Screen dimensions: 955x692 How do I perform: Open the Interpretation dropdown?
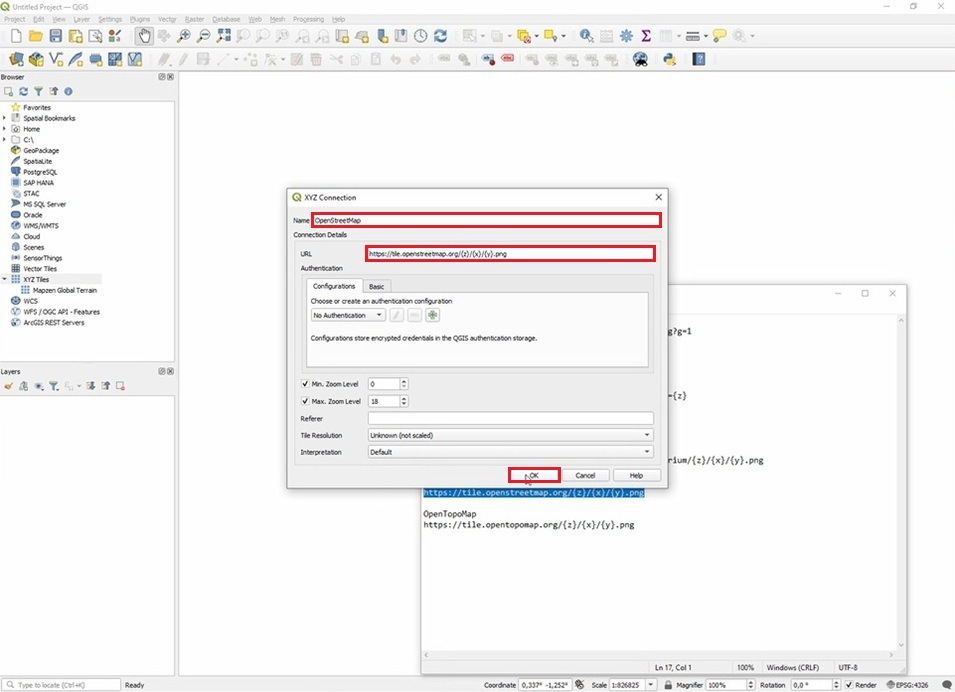pos(510,452)
